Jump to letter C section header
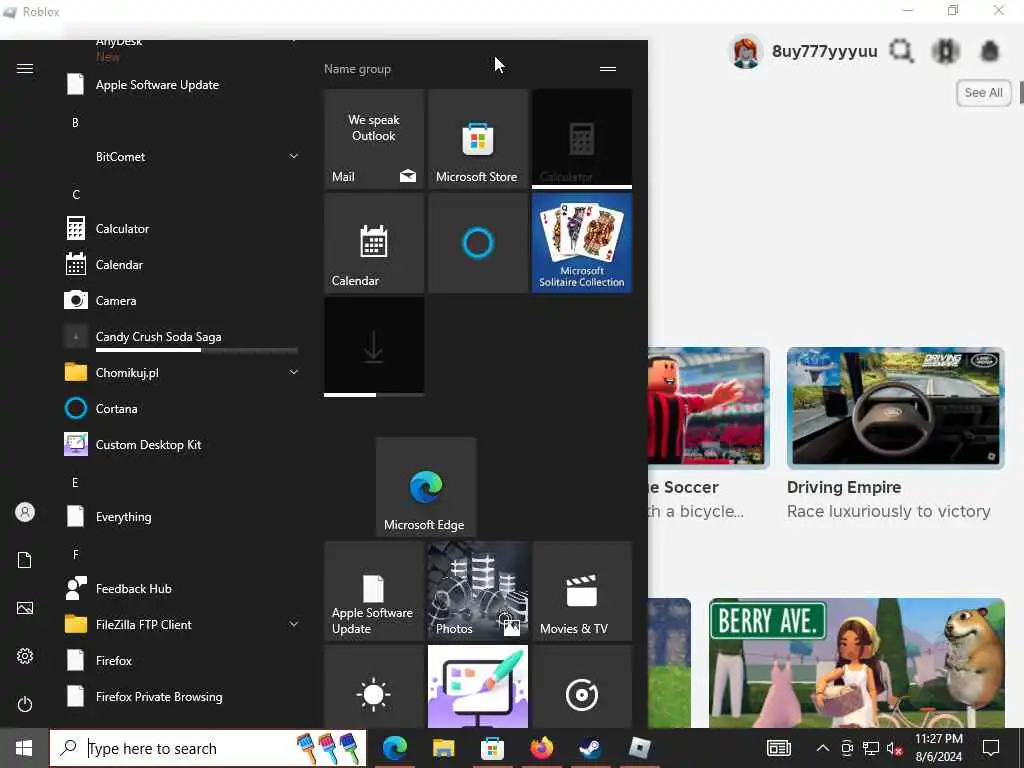 (x=76, y=195)
